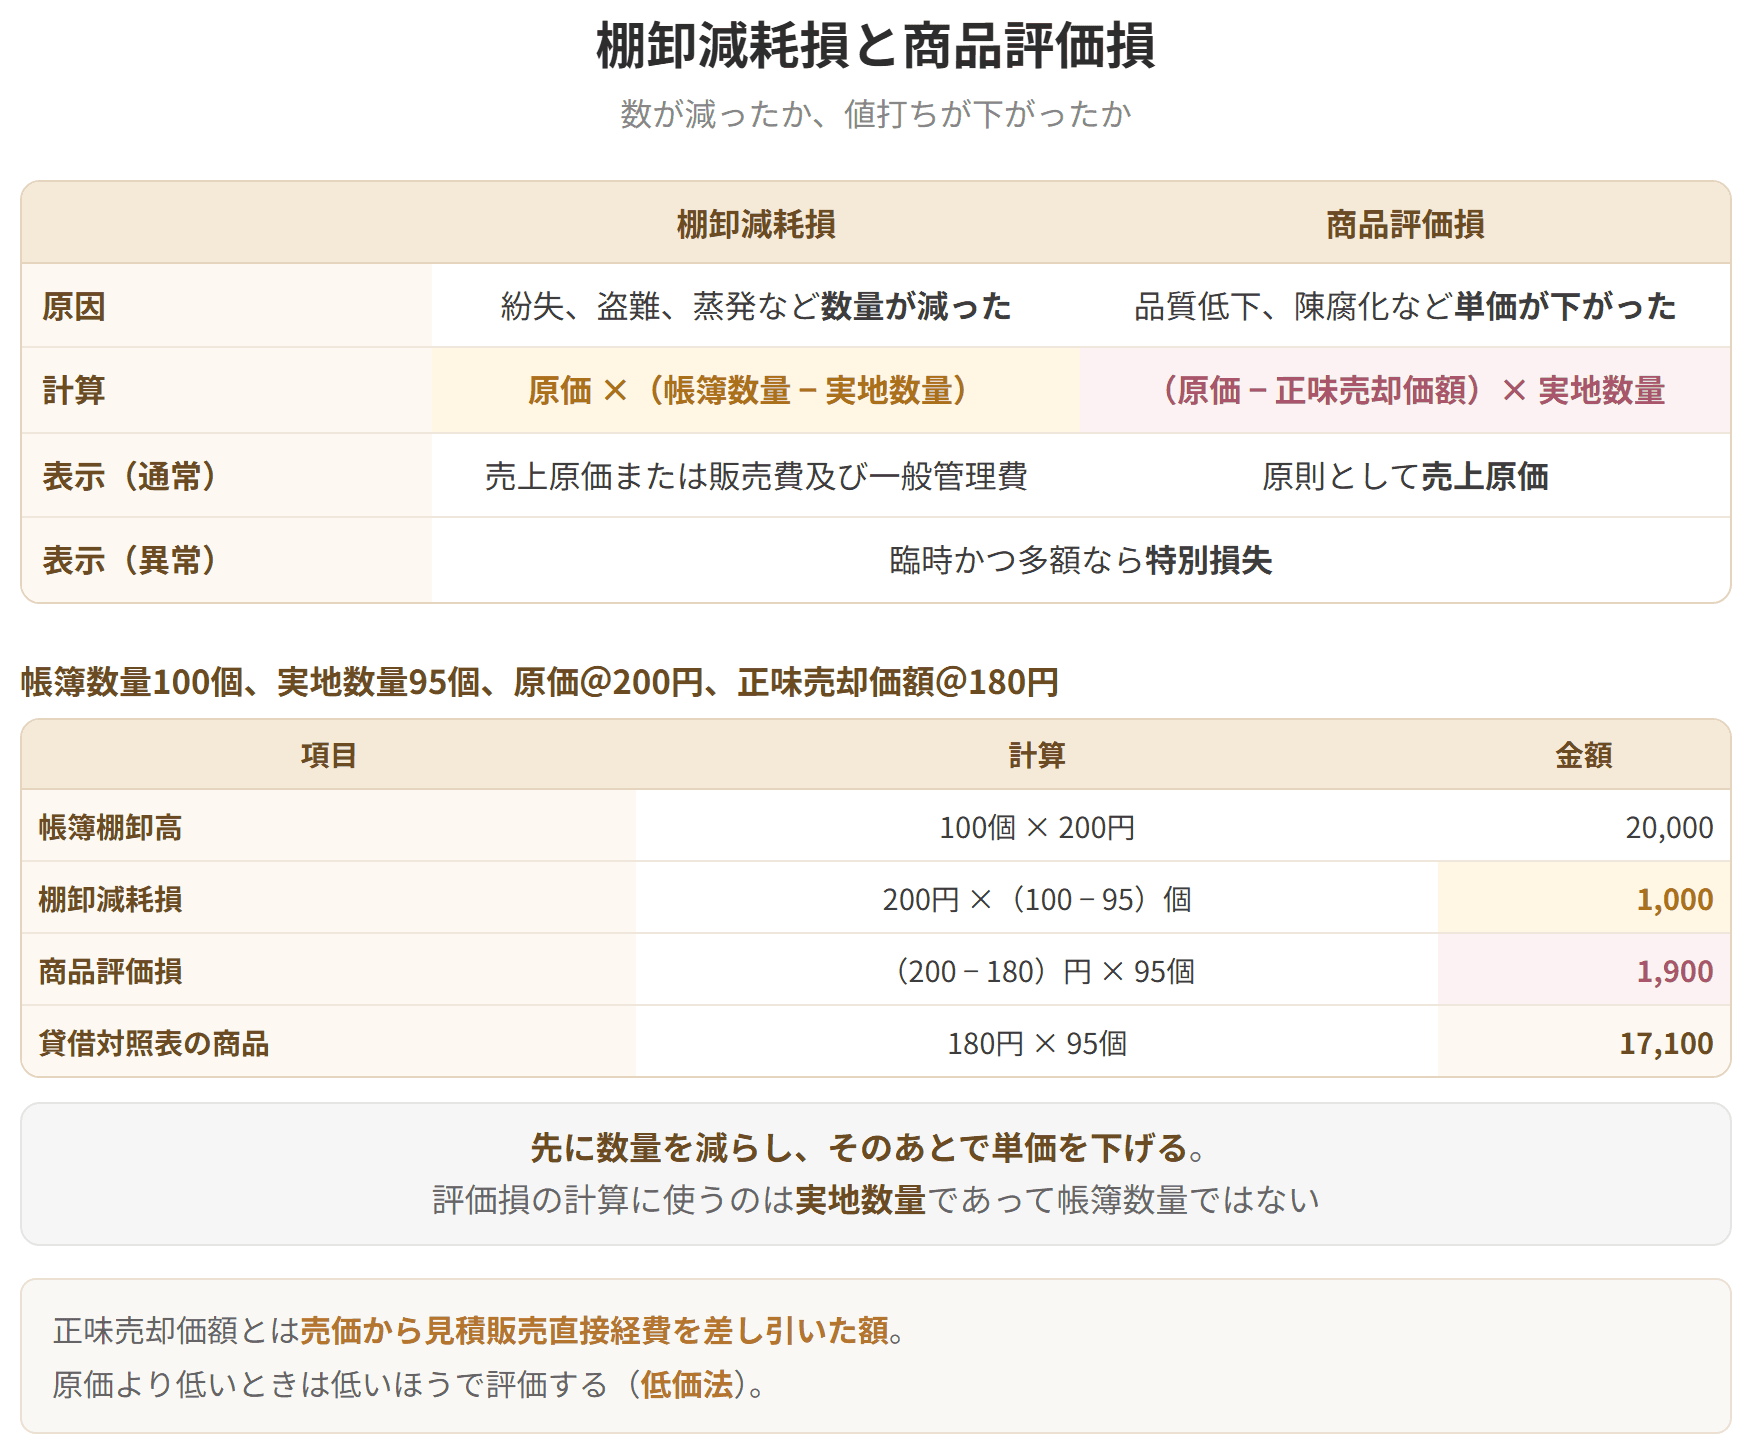Select the cell 品質低下、陳腐化など単価が下がった
The image size is (1752, 1454).
coord(1405,306)
